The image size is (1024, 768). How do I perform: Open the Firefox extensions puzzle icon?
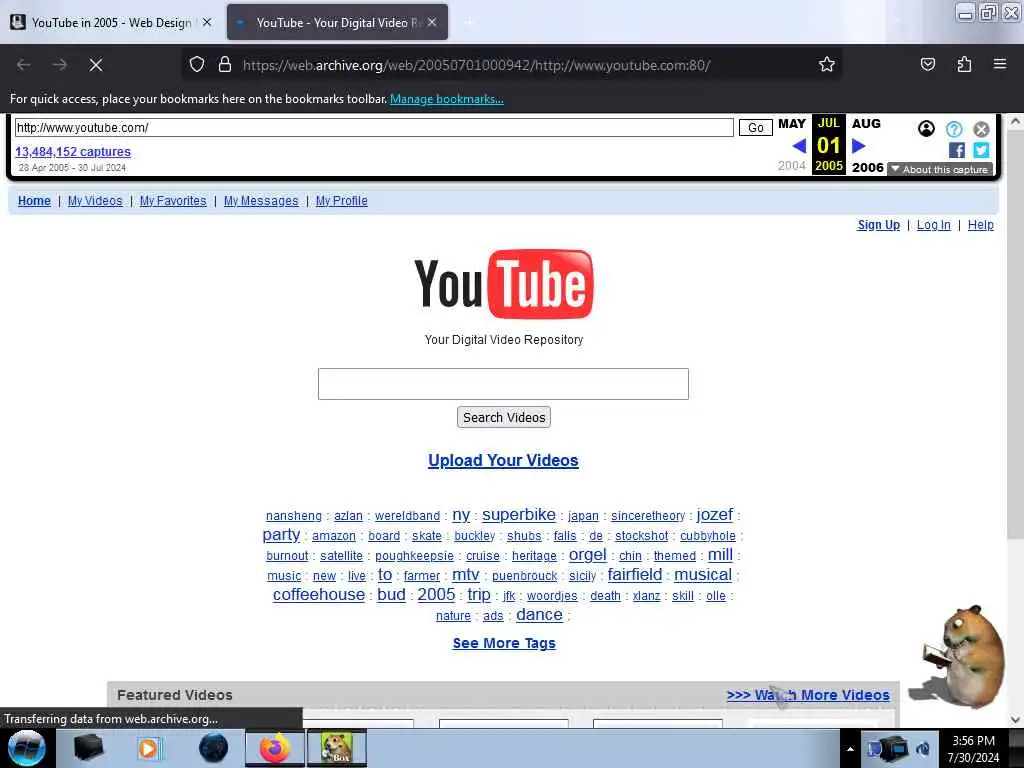coord(964,64)
